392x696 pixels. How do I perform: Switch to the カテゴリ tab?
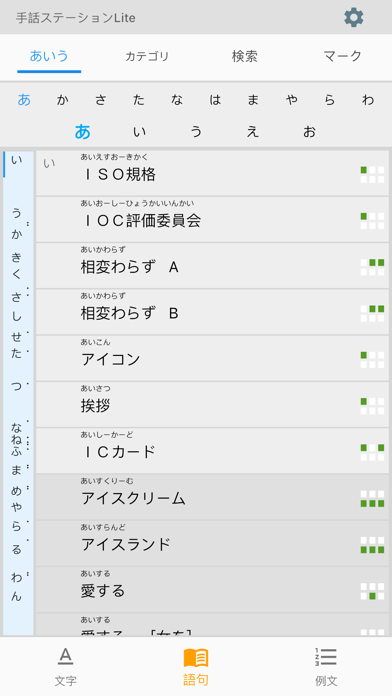click(x=147, y=56)
